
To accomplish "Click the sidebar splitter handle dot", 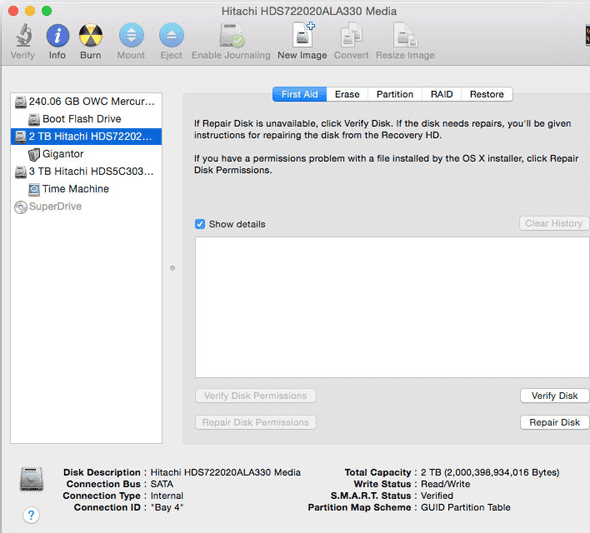I will 172,268.
